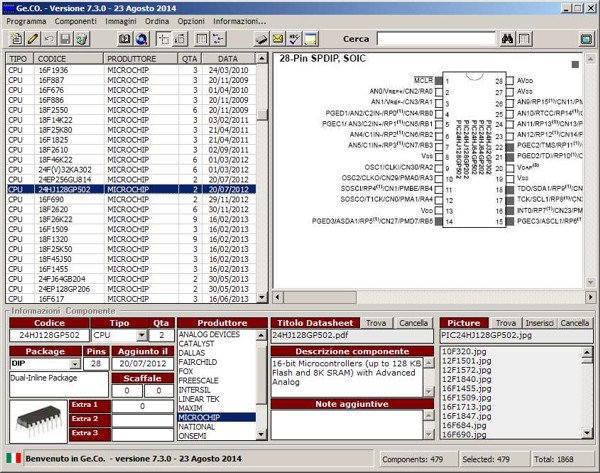Click the pencil edit icon in toolbar
600x473 pixels.
(32, 38)
